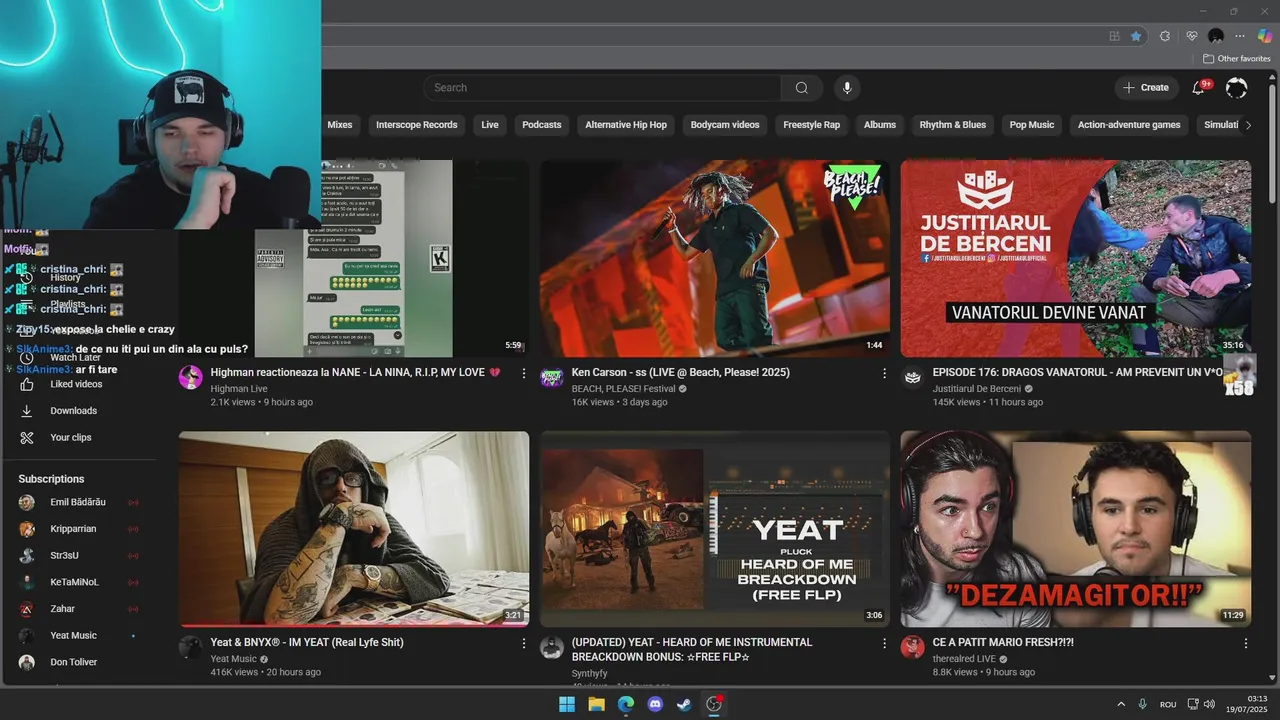Open YouTube notifications bell
Viewport: 1280px width, 720px height.
1198,88
